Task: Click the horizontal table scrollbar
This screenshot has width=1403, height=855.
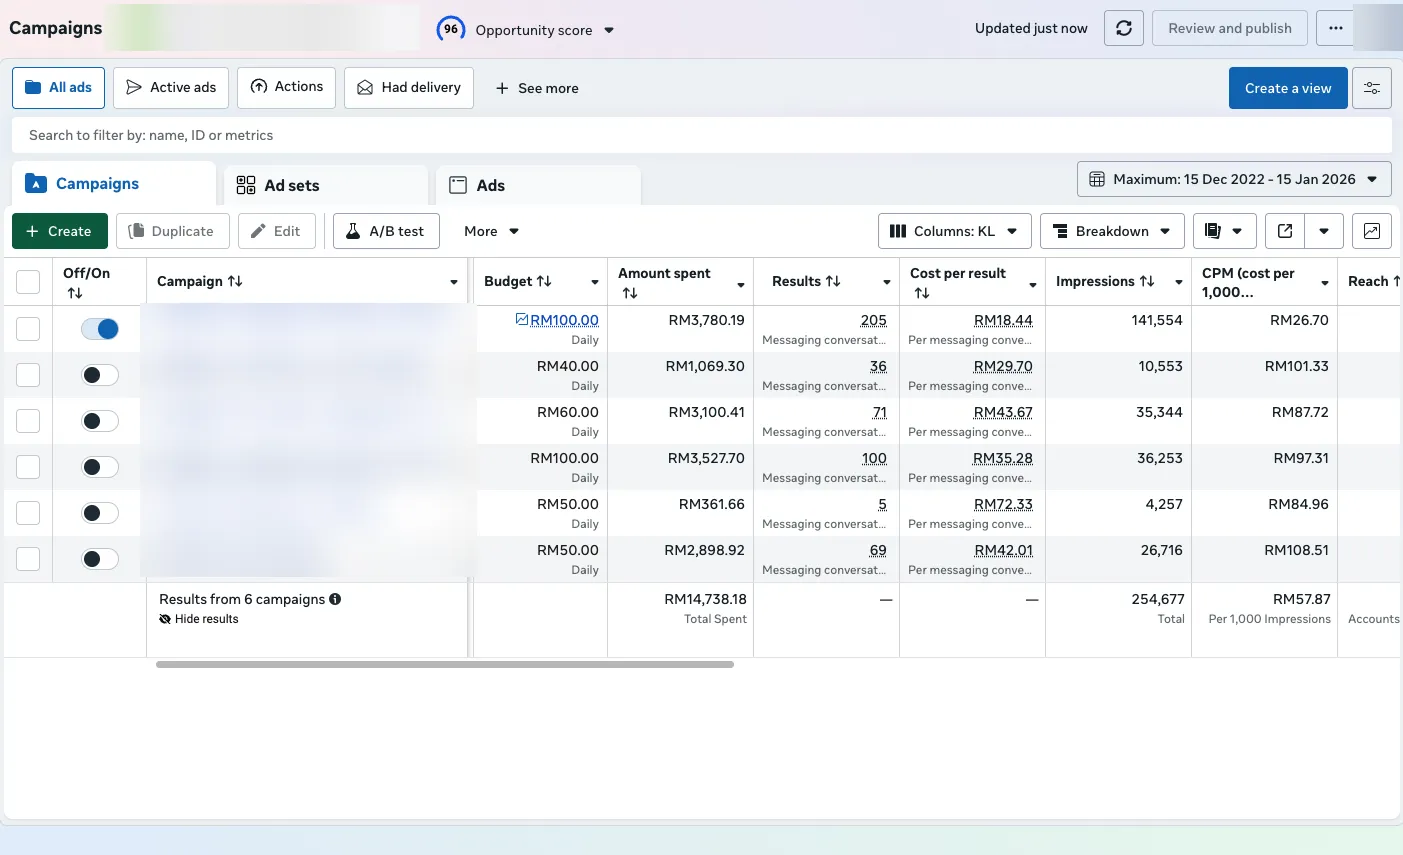Action: click(x=445, y=664)
